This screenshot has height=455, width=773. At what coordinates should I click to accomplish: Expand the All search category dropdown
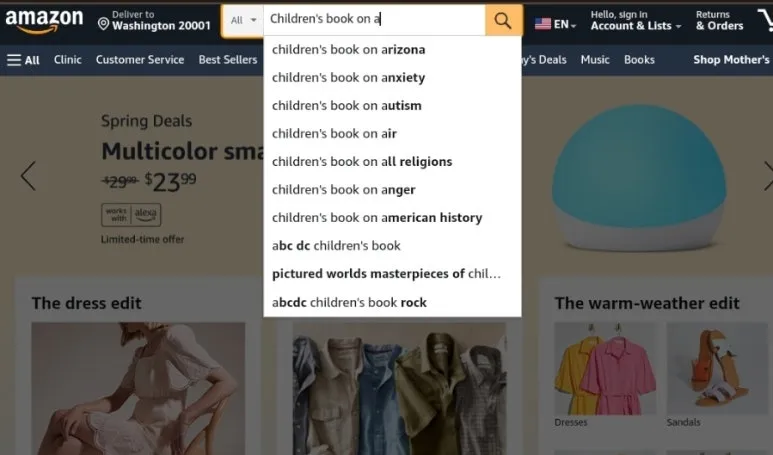(243, 20)
